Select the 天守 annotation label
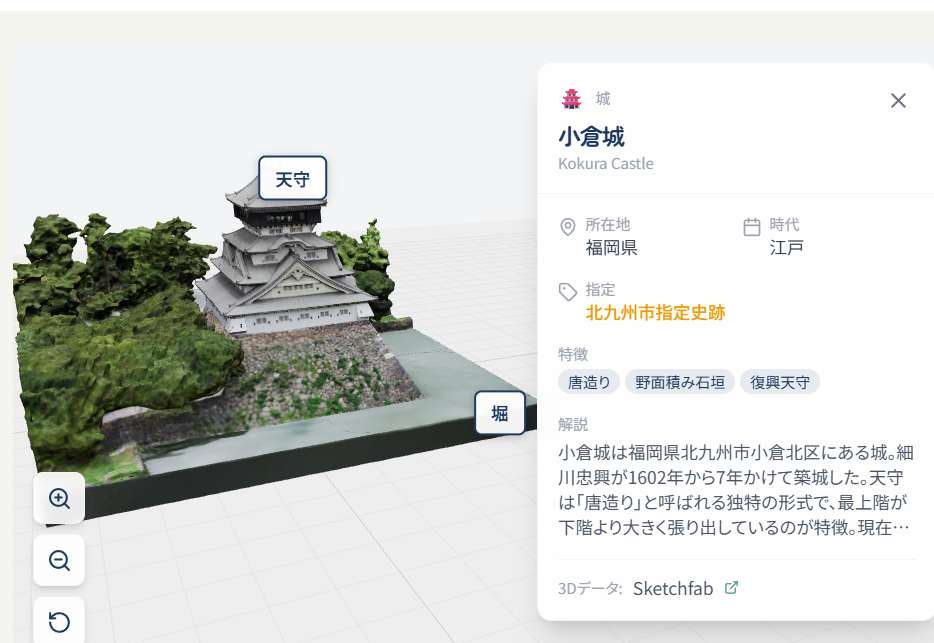The height and width of the screenshot is (643, 934). coord(292,178)
